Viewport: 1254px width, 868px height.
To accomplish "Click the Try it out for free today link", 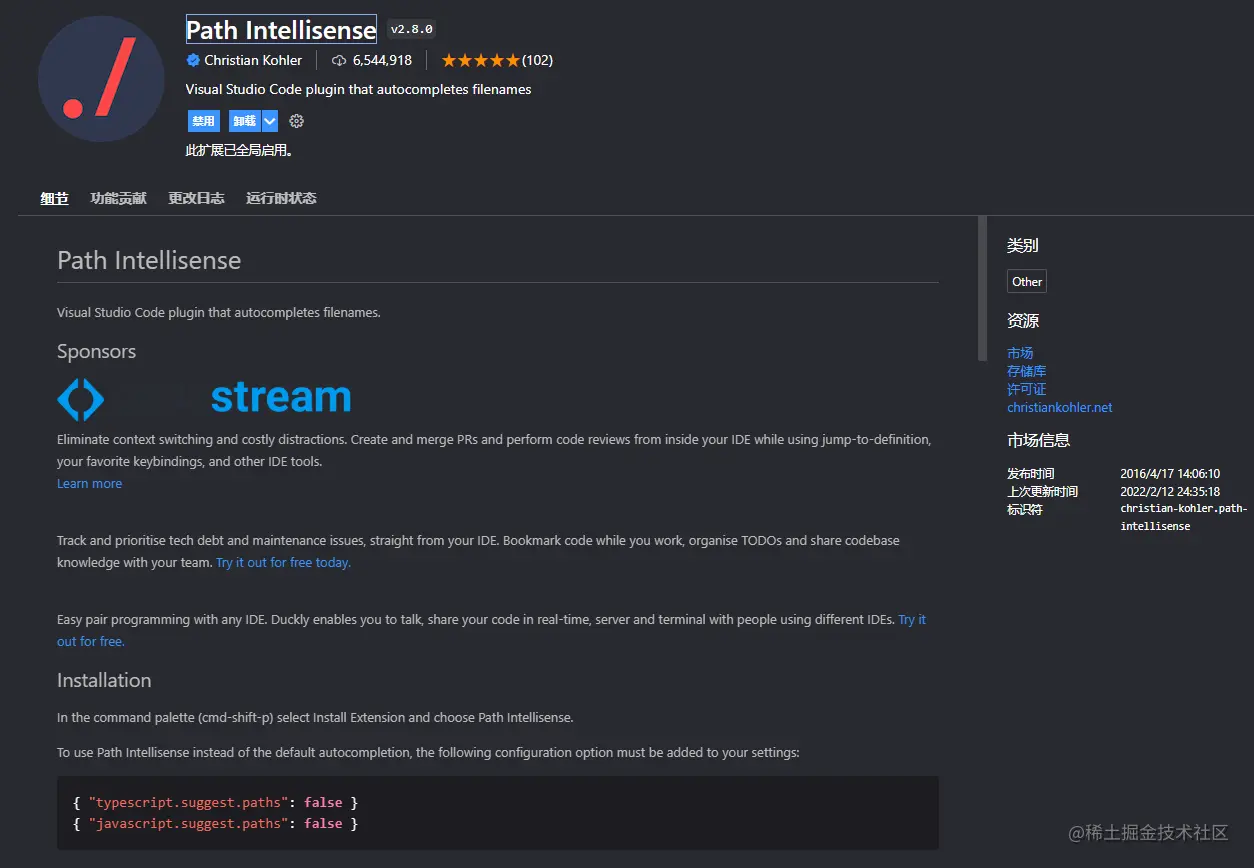I will (x=283, y=562).
